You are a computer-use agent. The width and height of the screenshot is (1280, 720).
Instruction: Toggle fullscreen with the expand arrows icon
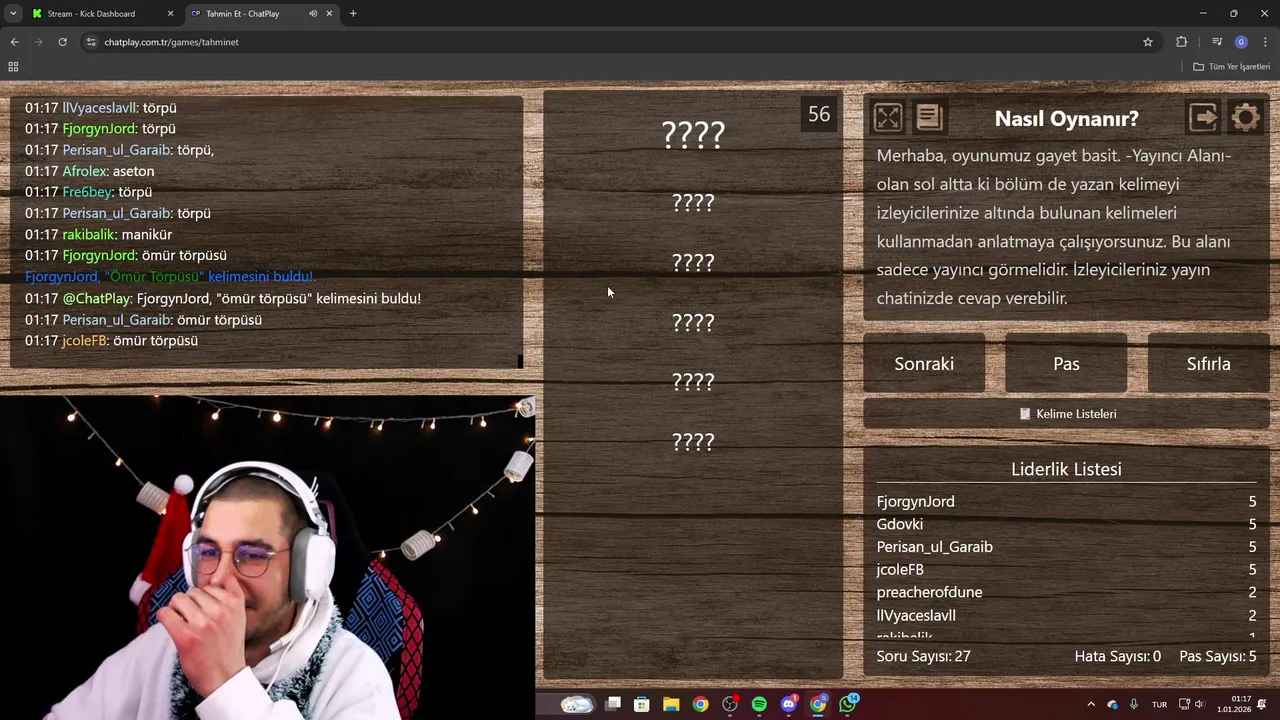887,118
